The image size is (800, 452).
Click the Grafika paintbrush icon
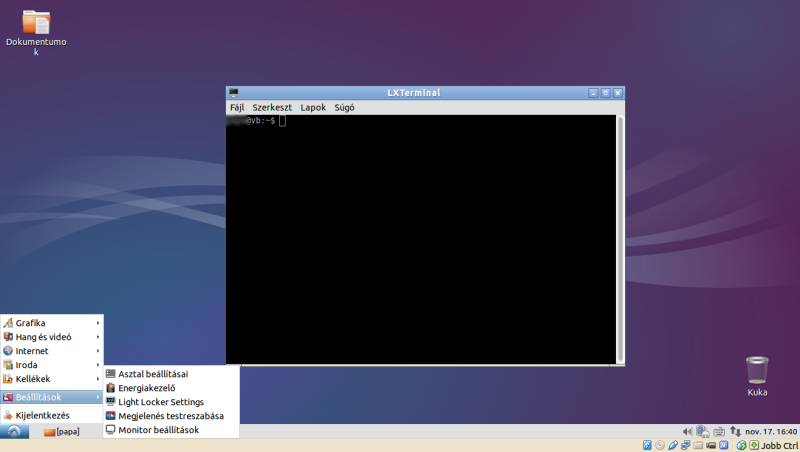8,323
